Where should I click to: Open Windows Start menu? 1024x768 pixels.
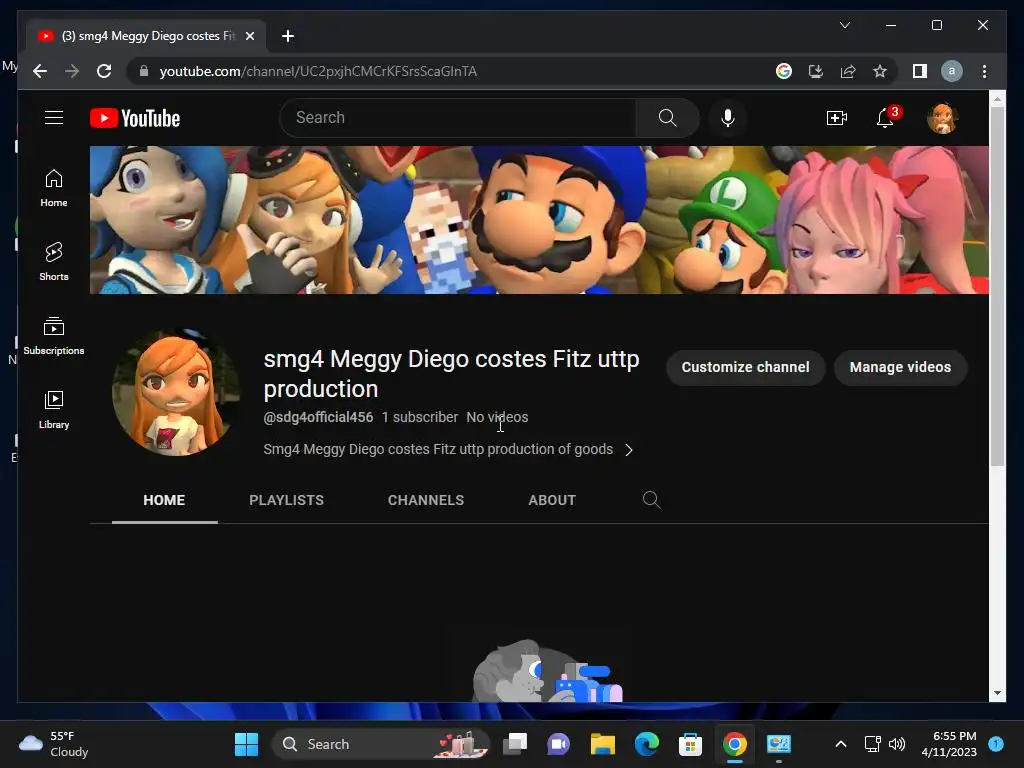[246, 744]
